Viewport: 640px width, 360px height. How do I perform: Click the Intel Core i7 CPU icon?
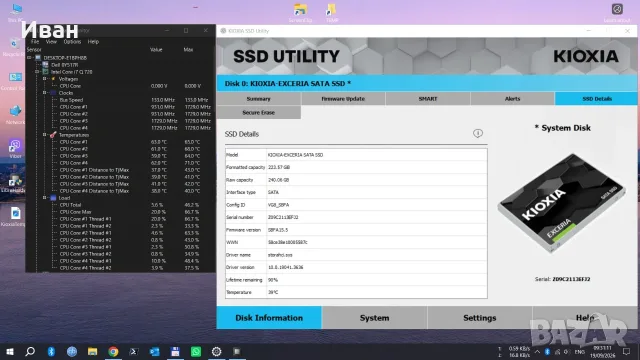click(46, 72)
